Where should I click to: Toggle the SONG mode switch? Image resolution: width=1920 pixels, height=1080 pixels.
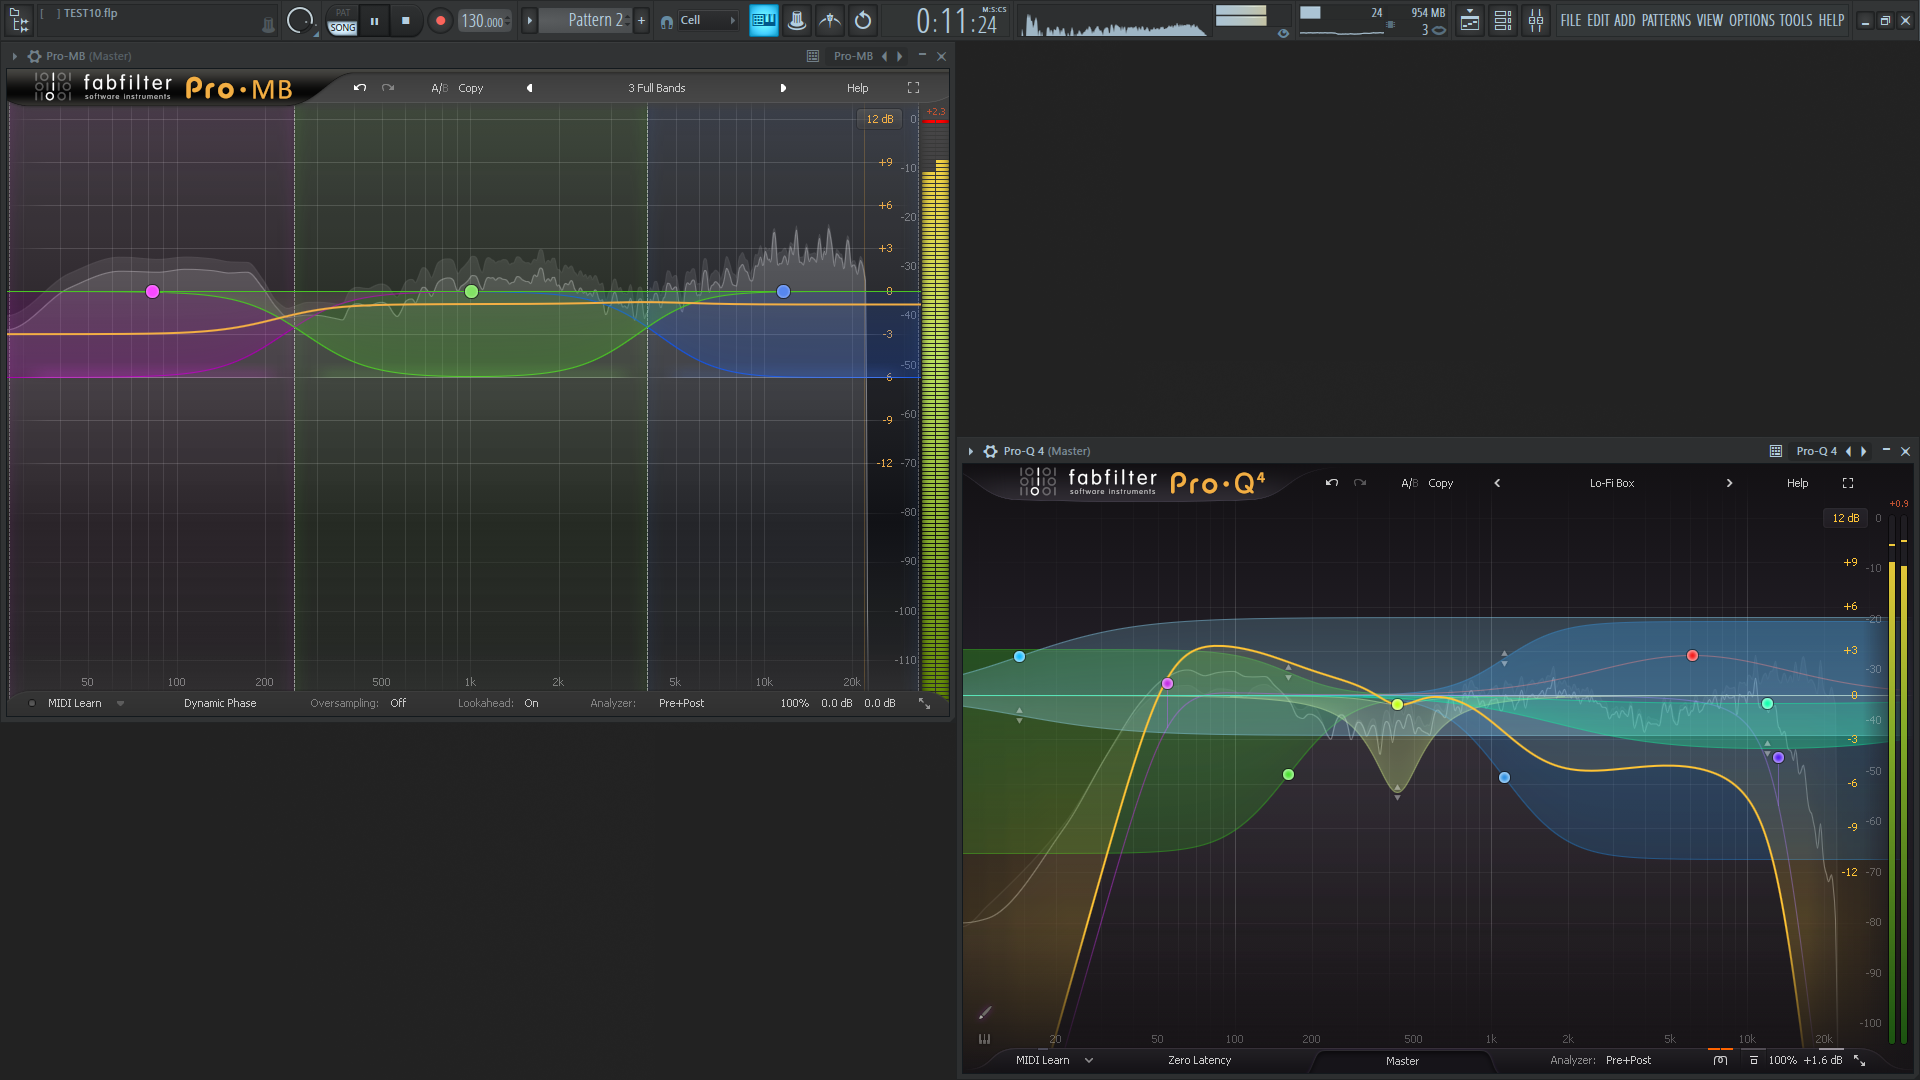pos(342,28)
